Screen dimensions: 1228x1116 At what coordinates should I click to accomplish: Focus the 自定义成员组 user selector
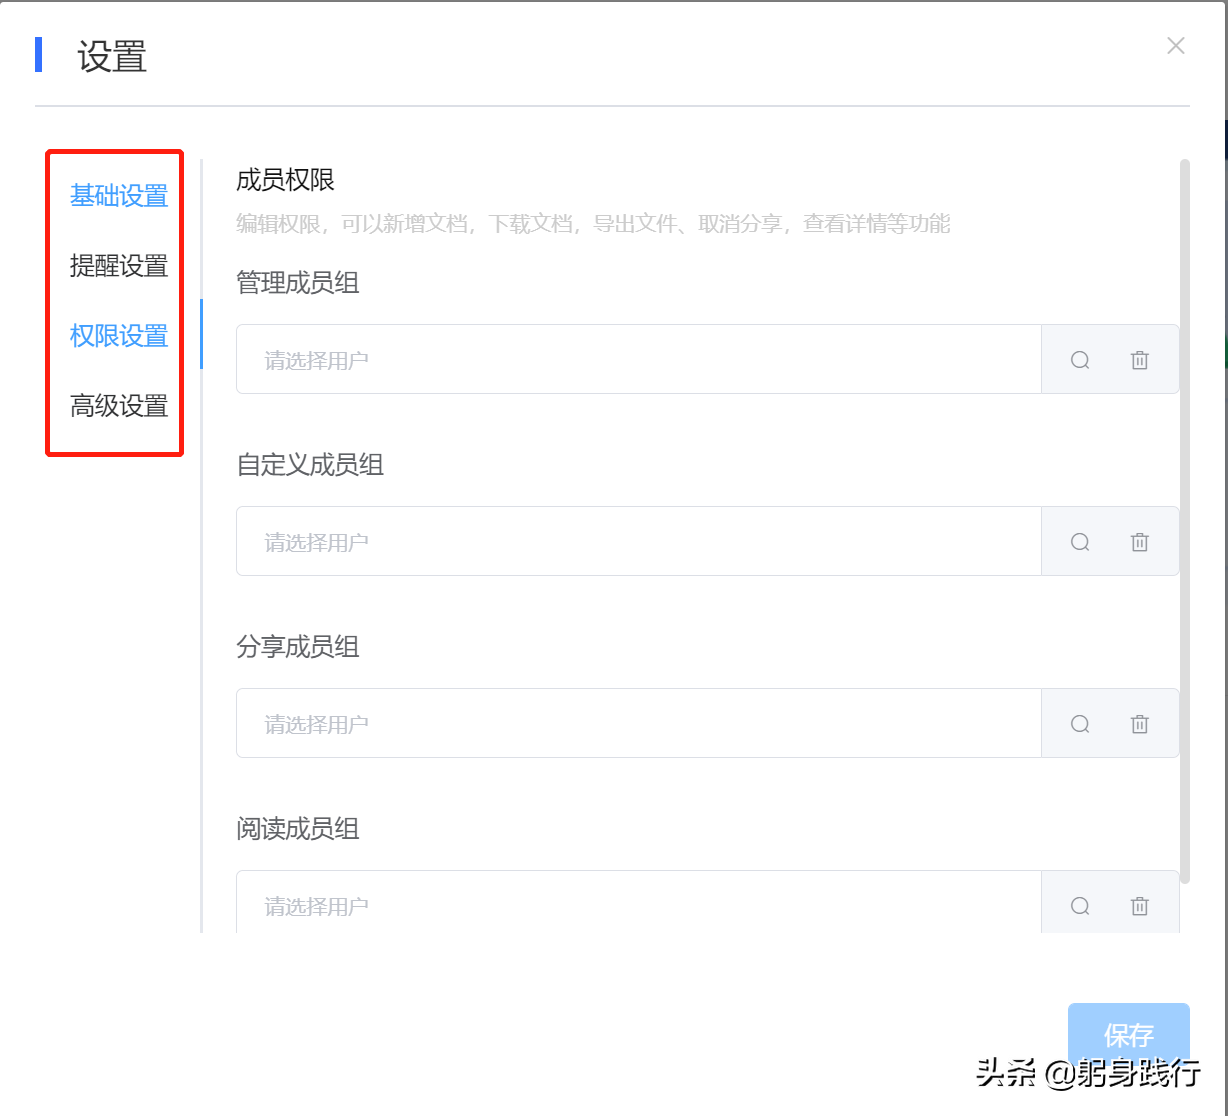coord(638,542)
